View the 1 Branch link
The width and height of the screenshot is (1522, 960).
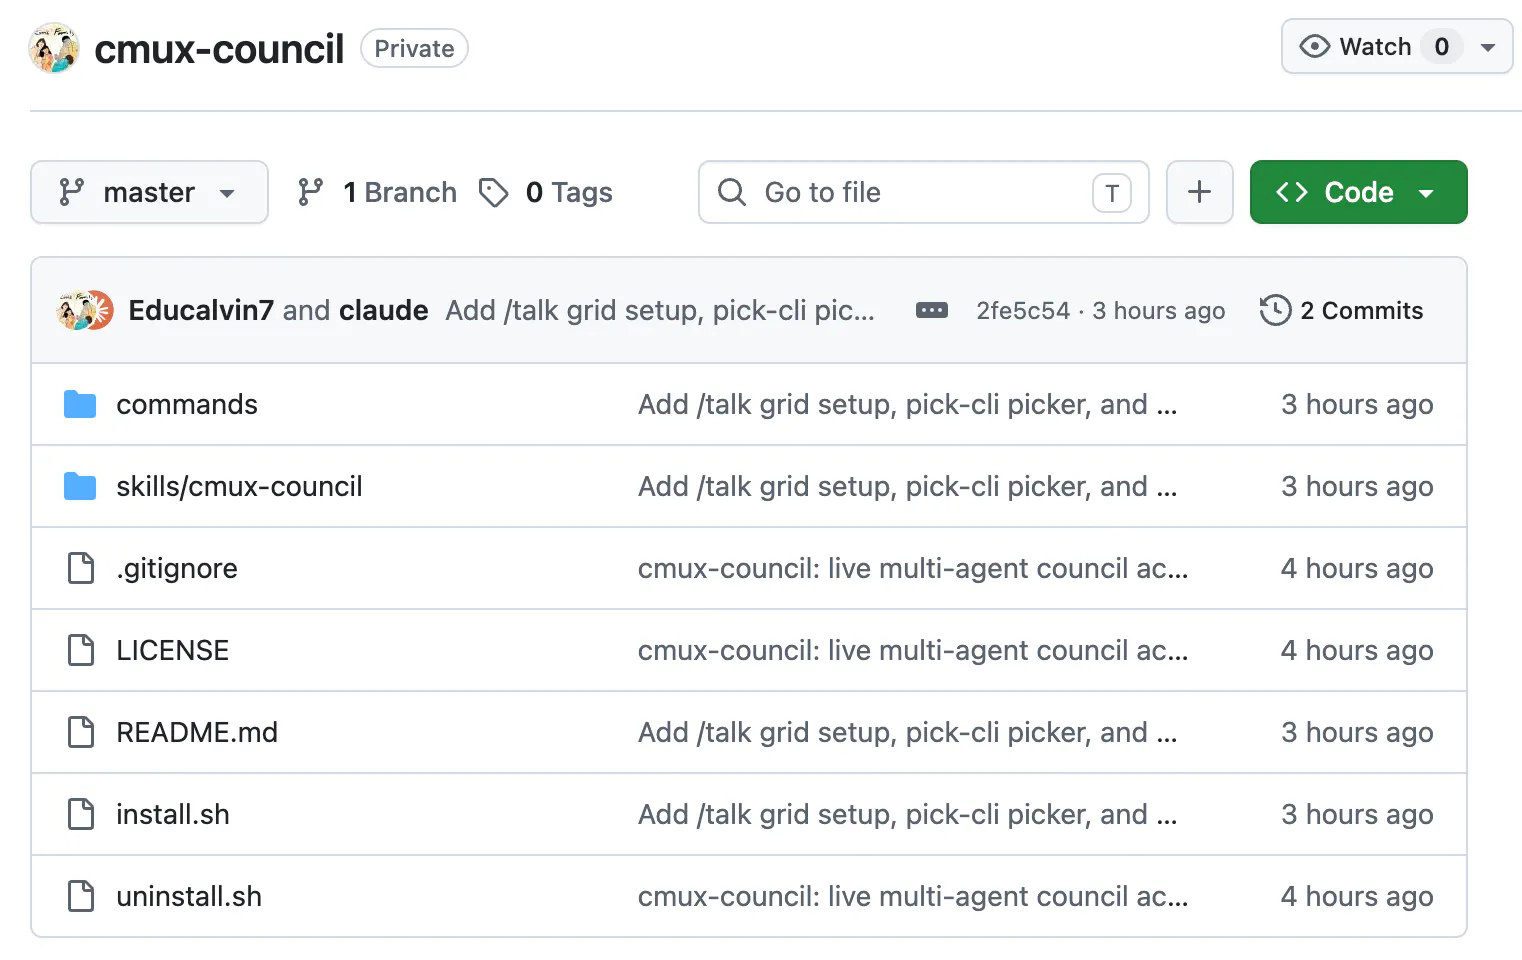[377, 192]
